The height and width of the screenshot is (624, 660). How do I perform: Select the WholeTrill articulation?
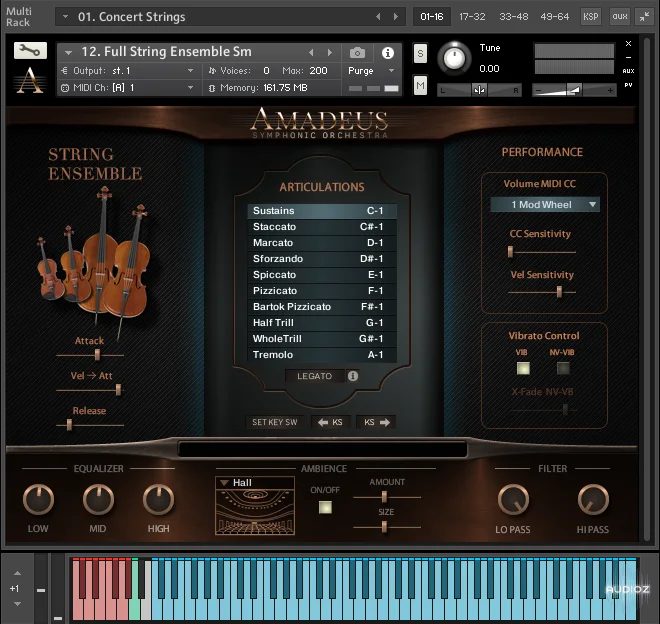322,339
